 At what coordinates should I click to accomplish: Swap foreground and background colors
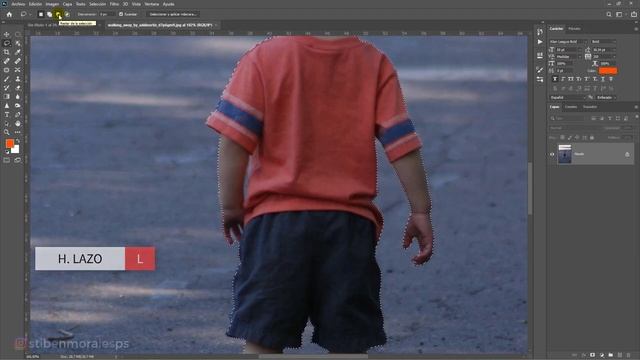pyautogui.click(x=18, y=141)
